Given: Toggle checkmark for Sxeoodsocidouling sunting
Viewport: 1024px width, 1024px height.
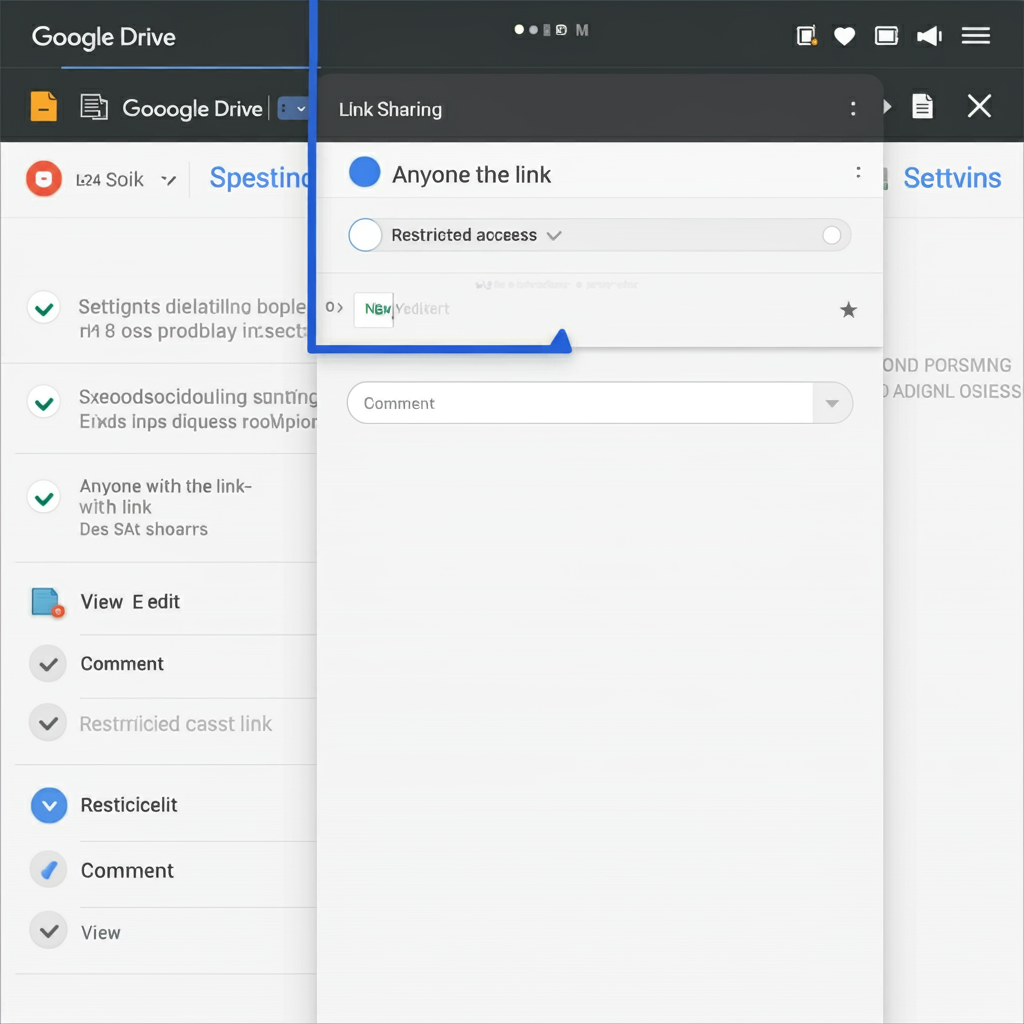Looking at the screenshot, I should [x=44, y=403].
